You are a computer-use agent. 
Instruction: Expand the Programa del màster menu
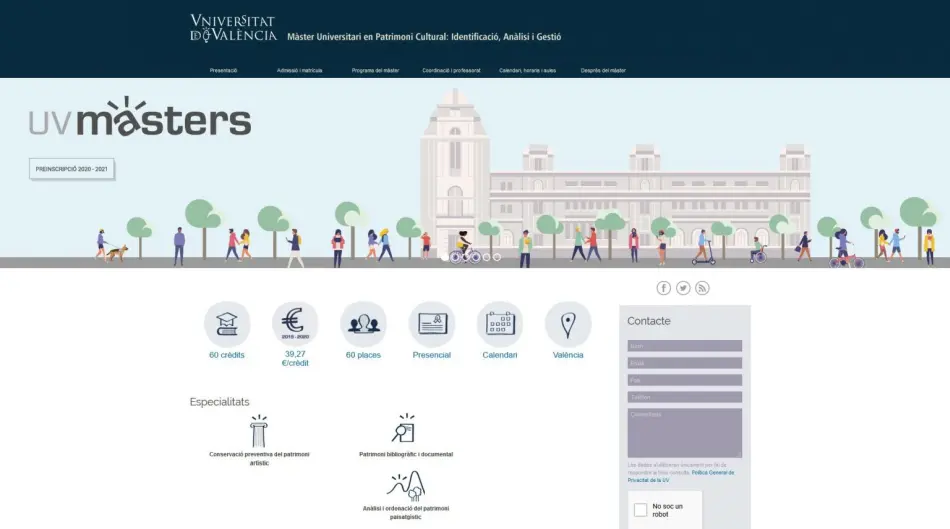[375, 70]
